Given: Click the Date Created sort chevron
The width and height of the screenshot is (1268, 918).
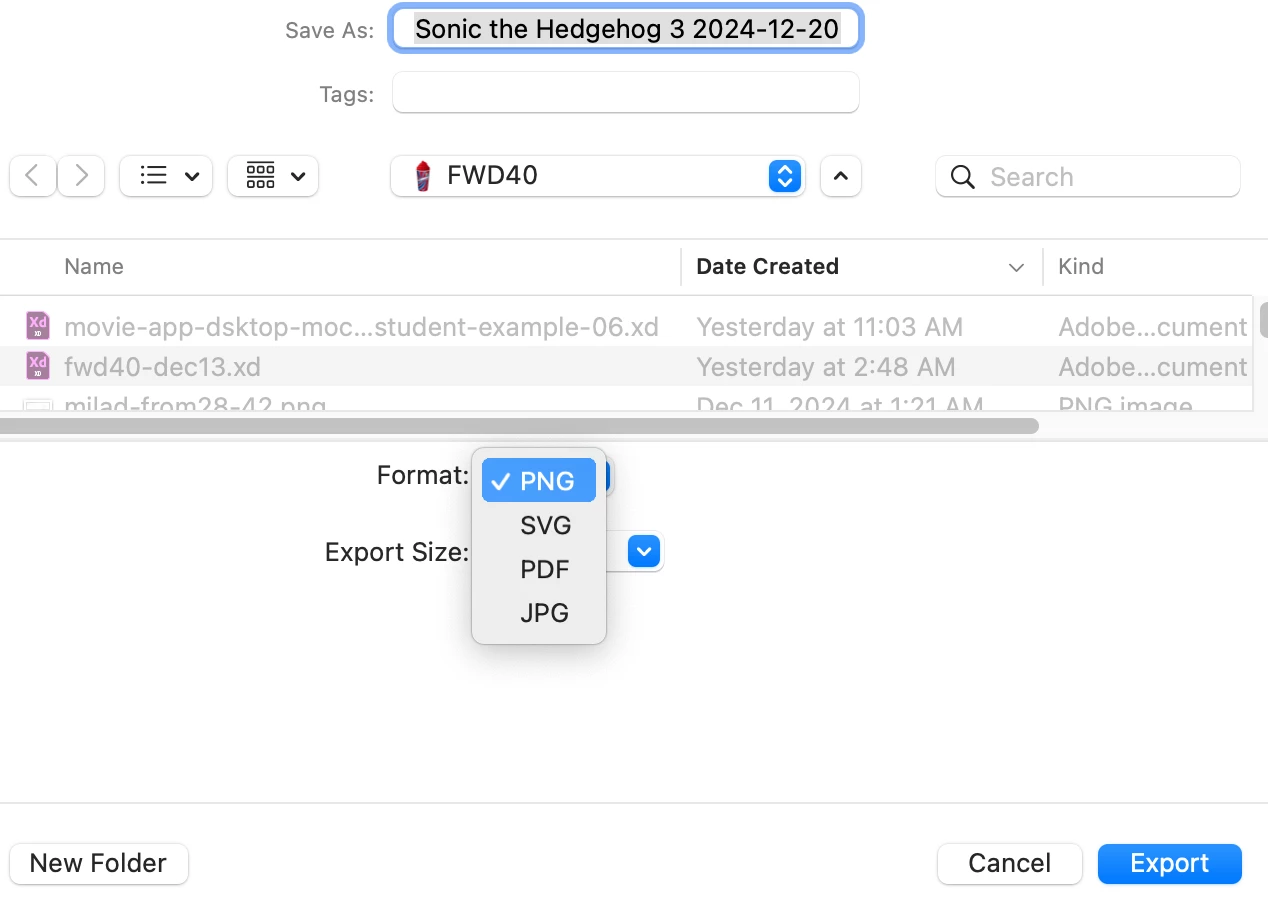Looking at the screenshot, I should [x=1017, y=267].
